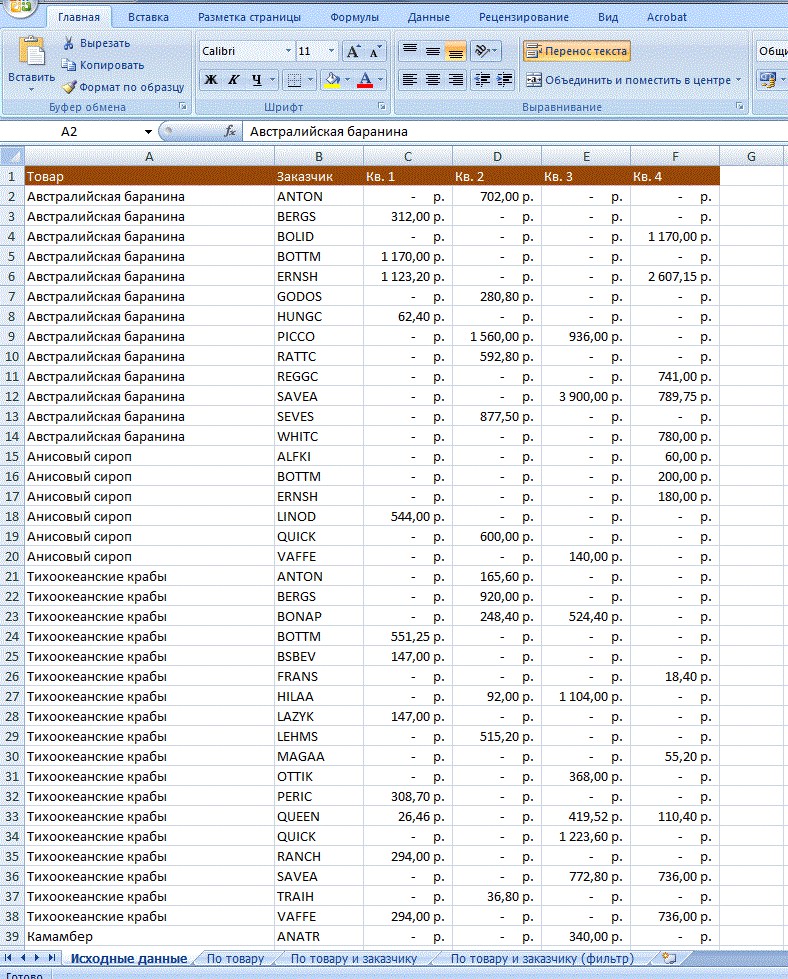The image size is (788, 979).
Task: Align text to bottom
Action: click(x=456, y=51)
